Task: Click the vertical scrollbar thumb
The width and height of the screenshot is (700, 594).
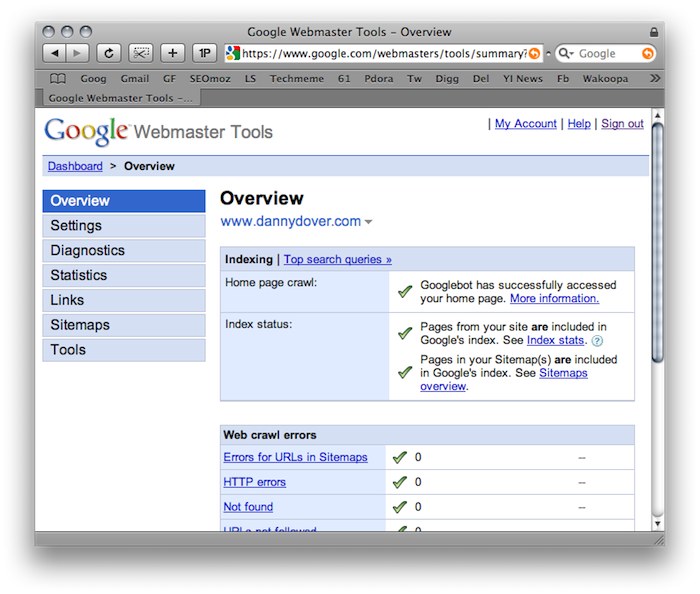Action: point(657,241)
